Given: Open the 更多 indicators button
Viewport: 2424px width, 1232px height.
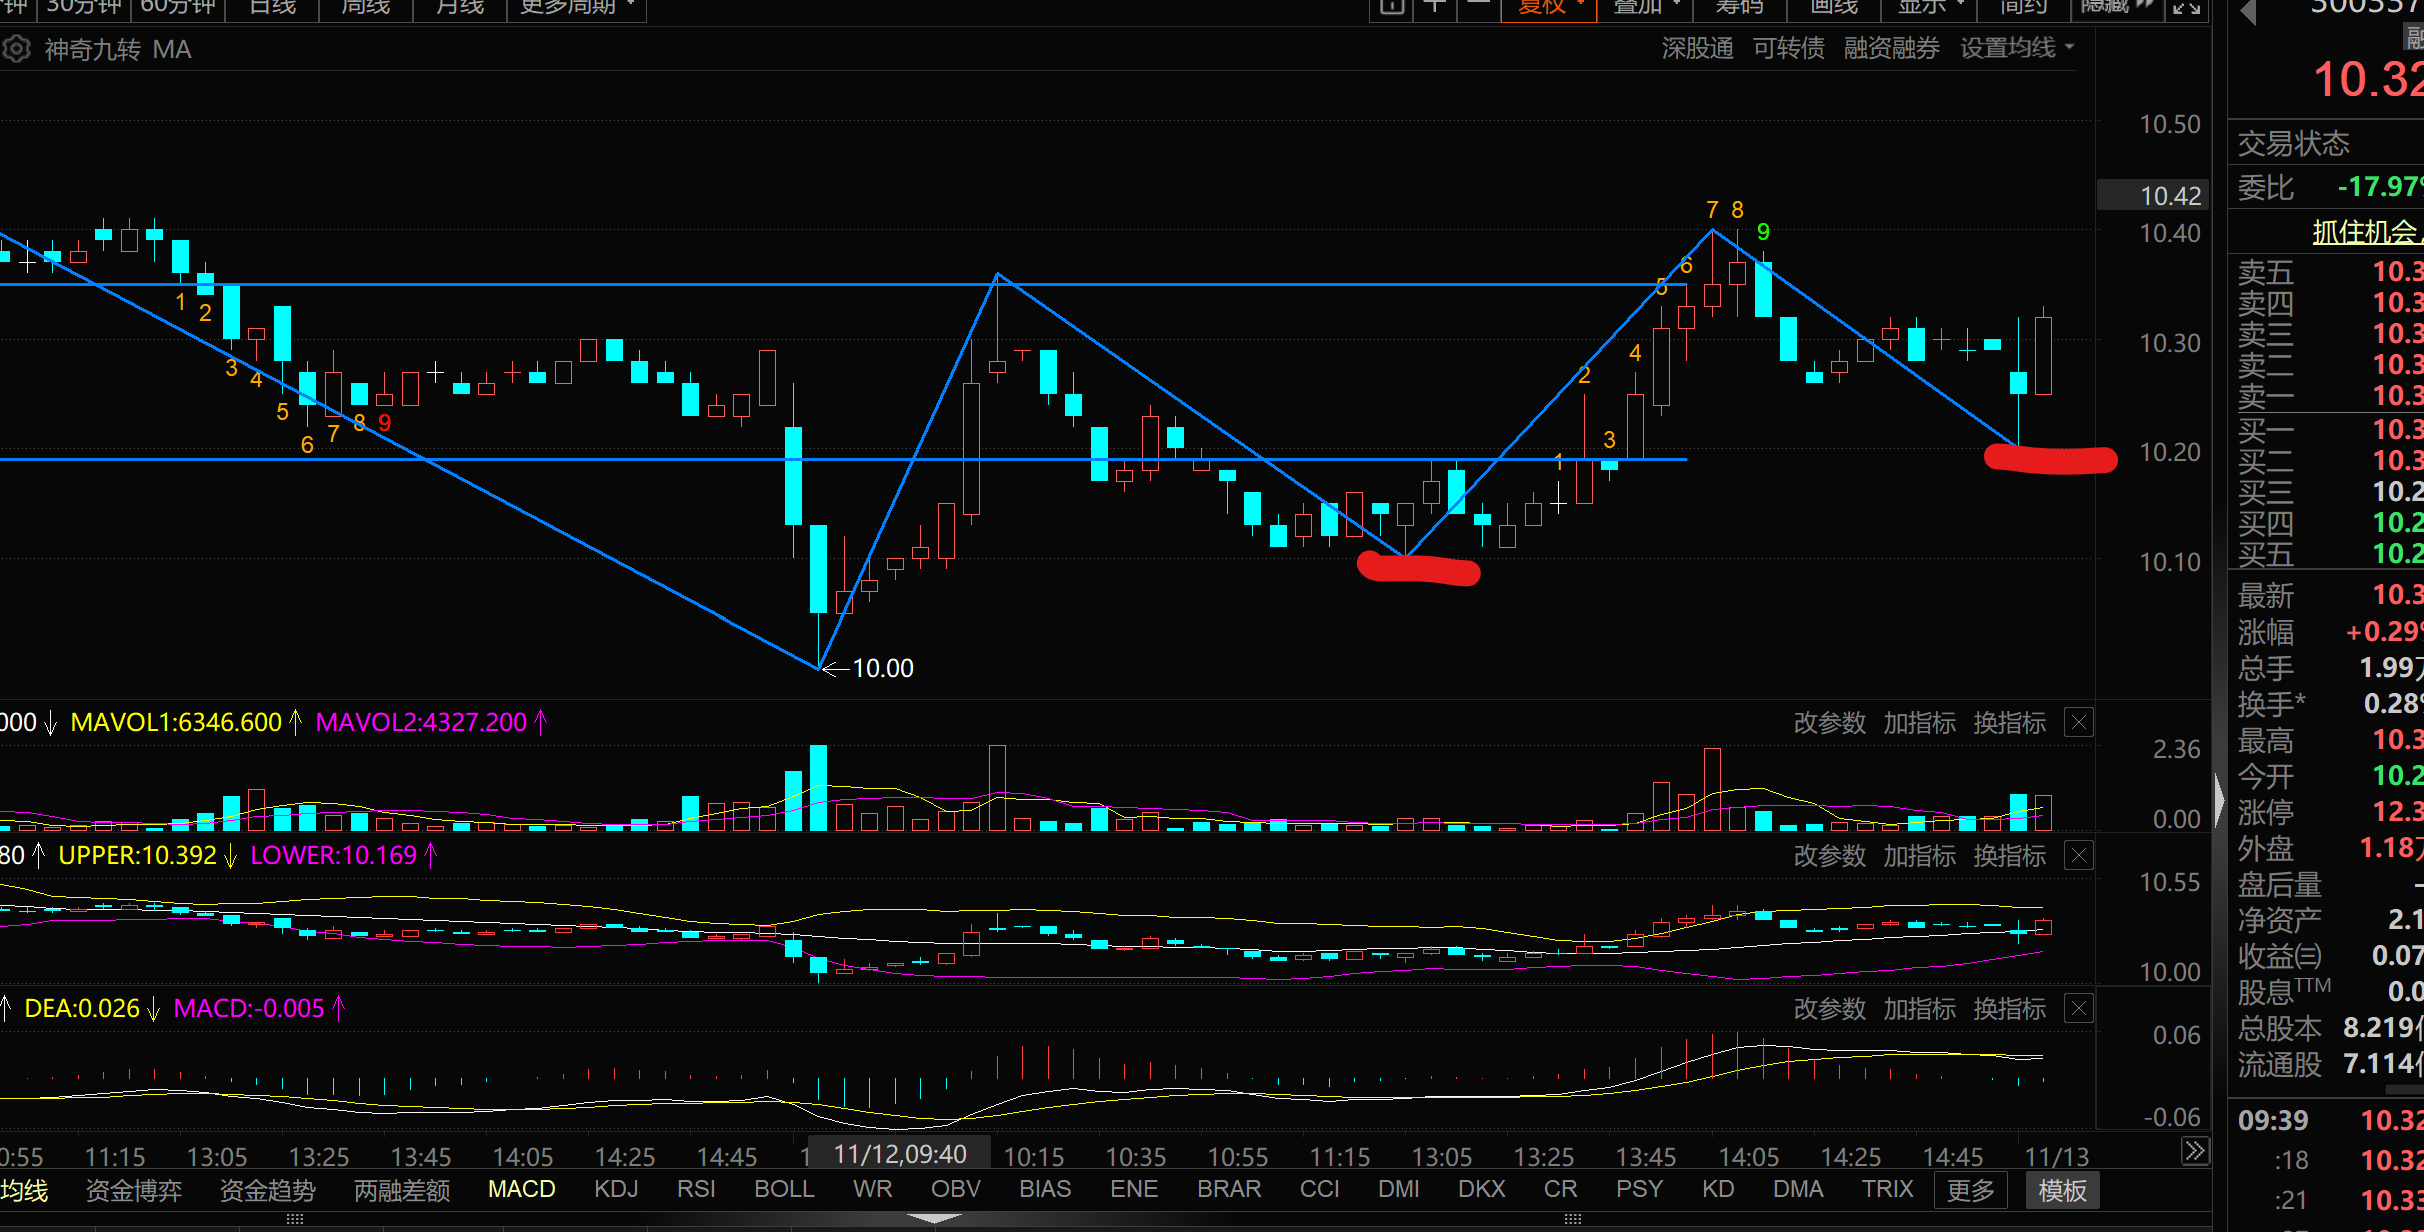Looking at the screenshot, I should coord(1970,1190).
